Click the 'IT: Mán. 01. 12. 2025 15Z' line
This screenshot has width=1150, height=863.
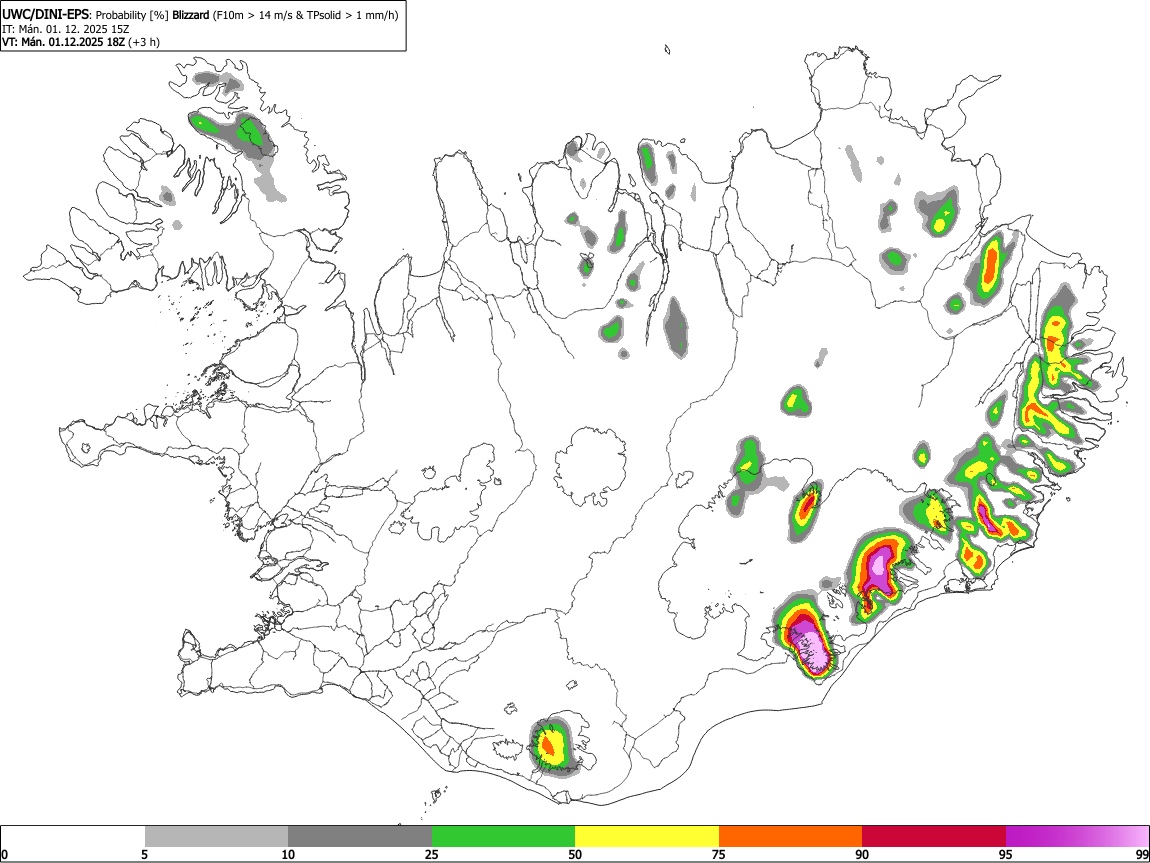coord(65,29)
